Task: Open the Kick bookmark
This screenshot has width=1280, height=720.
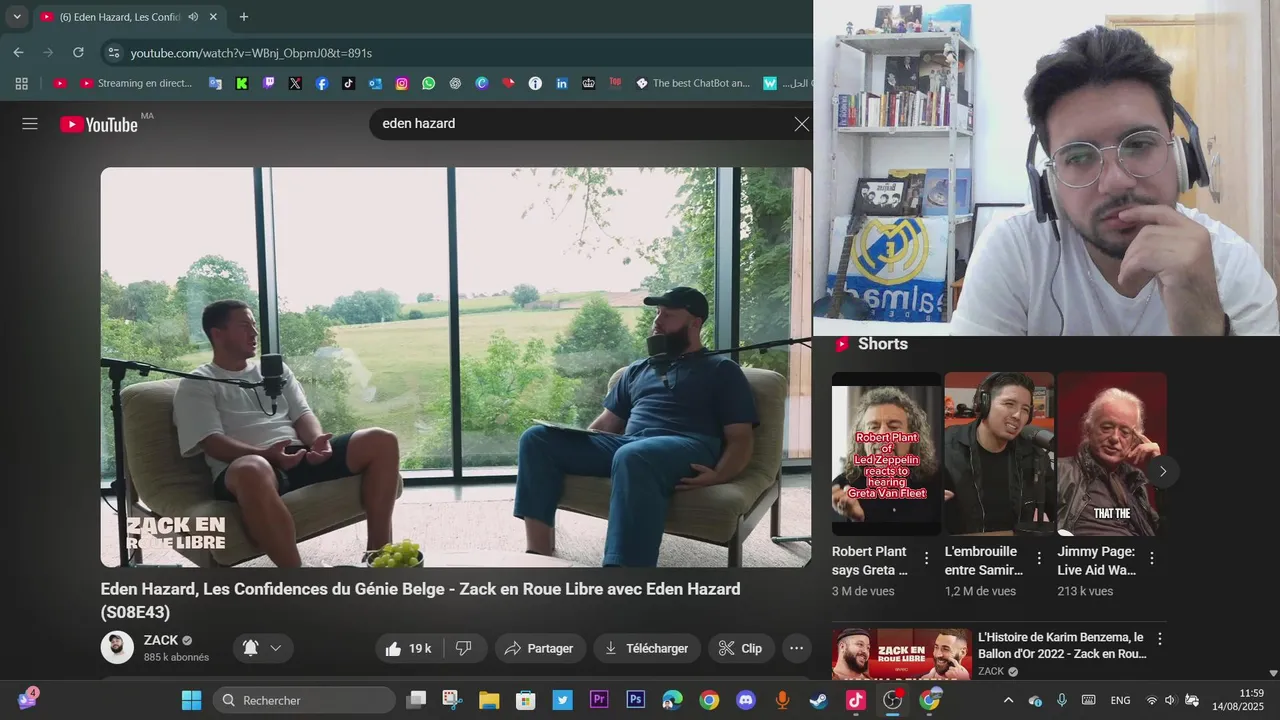Action: (242, 83)
